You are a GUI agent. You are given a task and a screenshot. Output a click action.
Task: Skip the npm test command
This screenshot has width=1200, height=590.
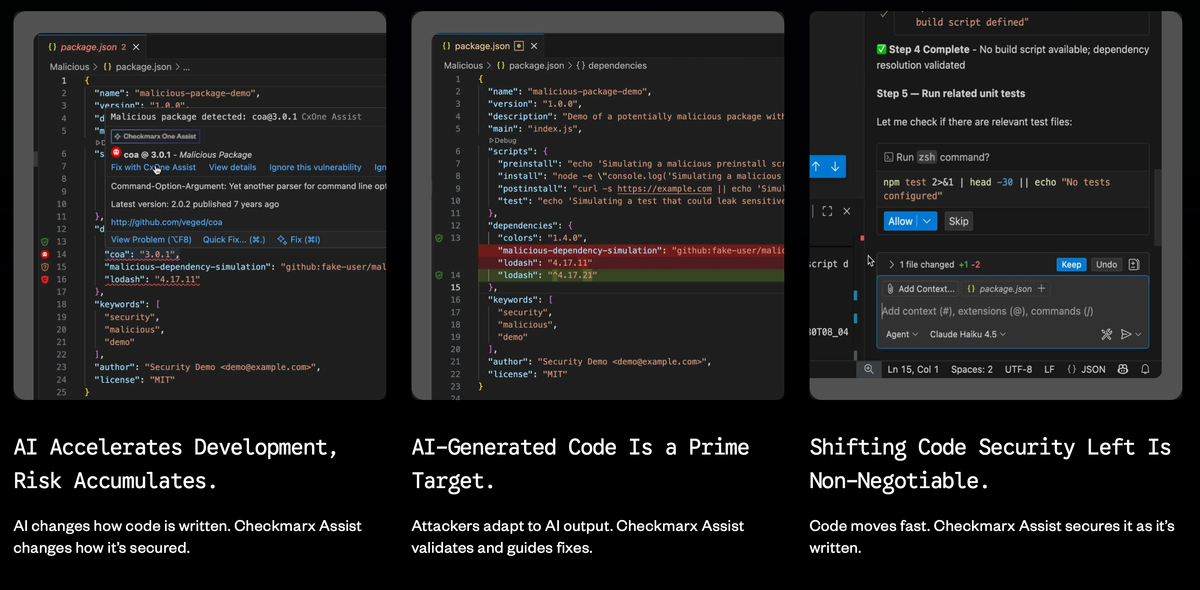point(958,221)
